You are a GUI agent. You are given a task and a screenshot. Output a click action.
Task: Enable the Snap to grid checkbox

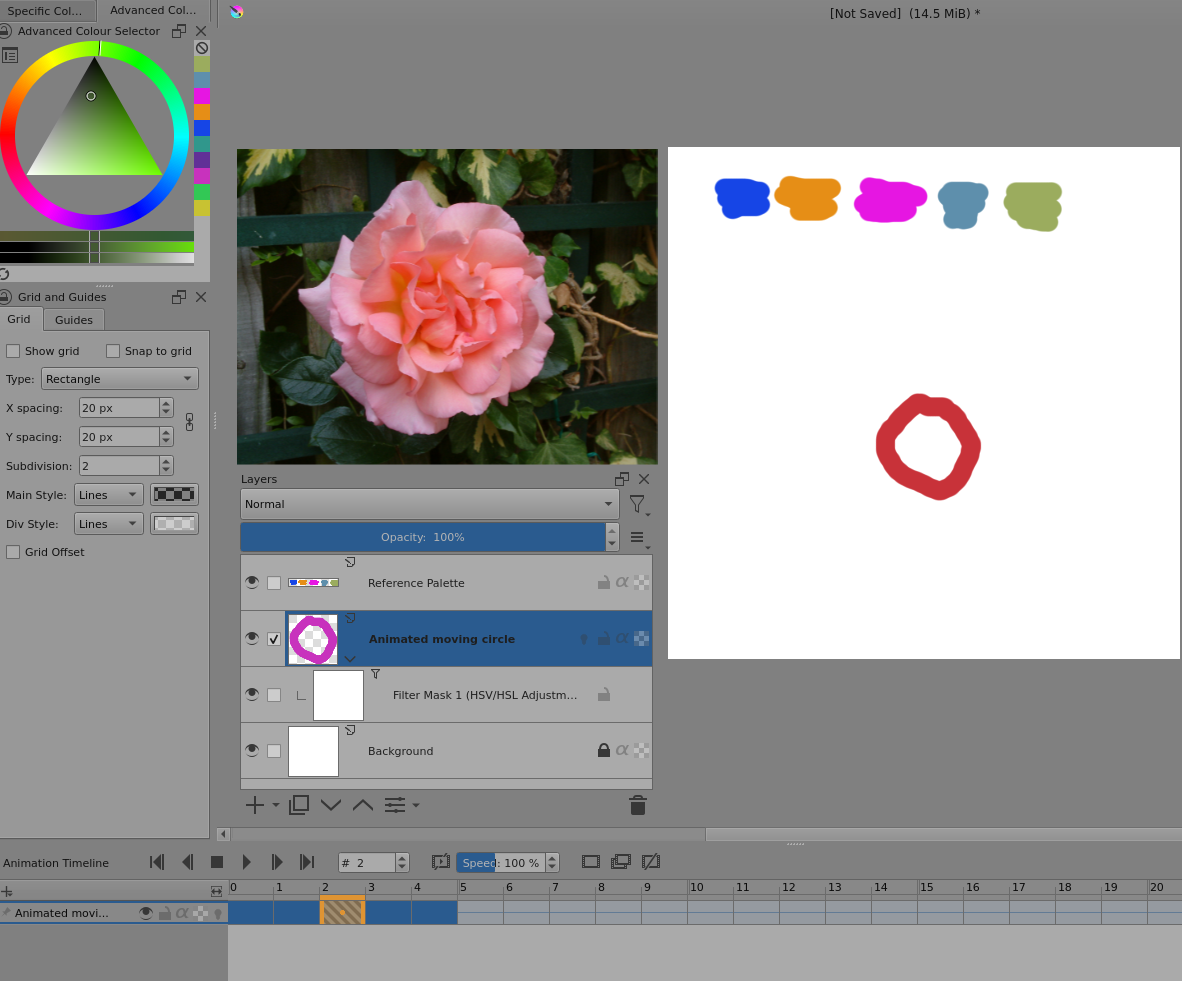[x=113, y=351]
